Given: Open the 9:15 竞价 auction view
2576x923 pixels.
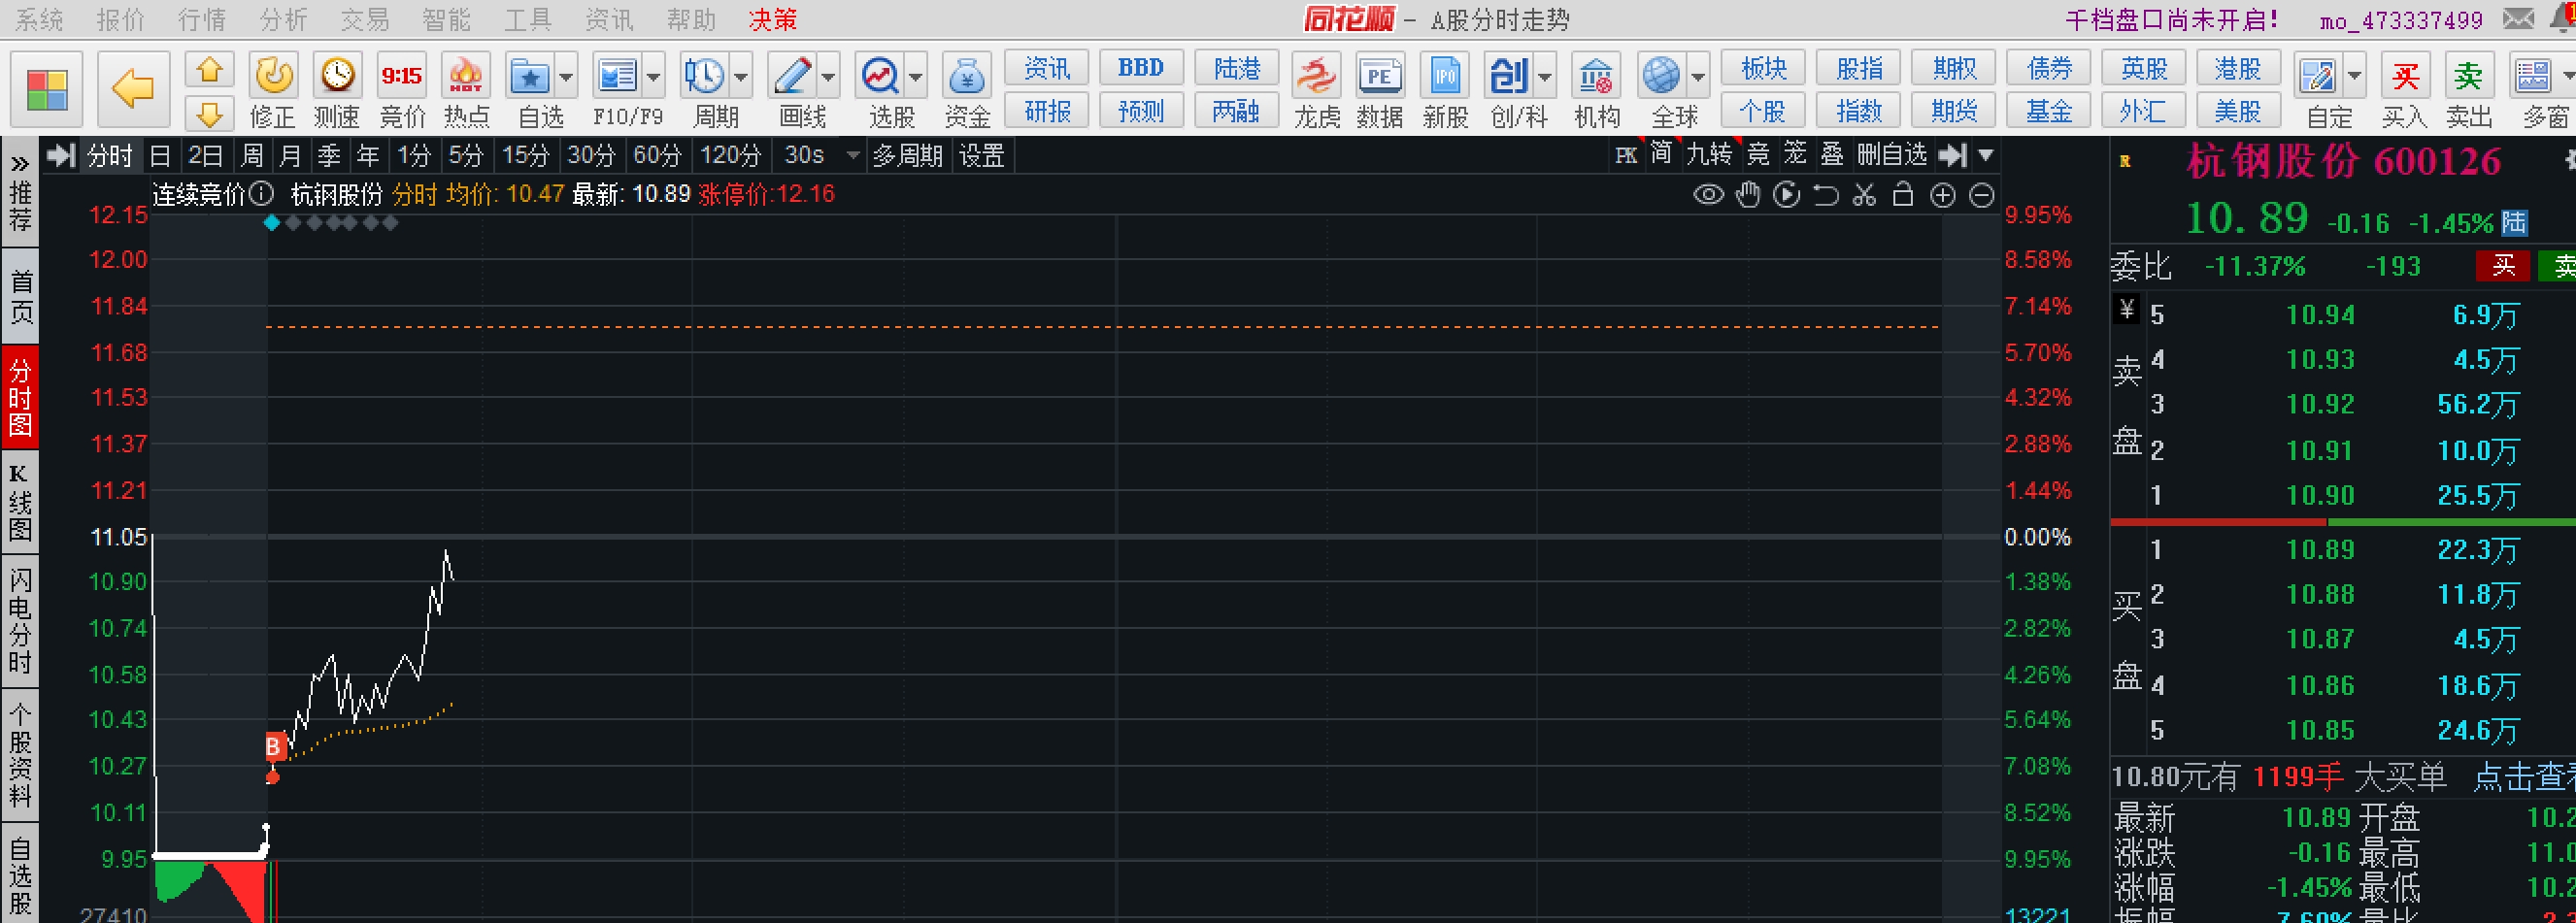Looking at the screenshot, I should point(402,76).
